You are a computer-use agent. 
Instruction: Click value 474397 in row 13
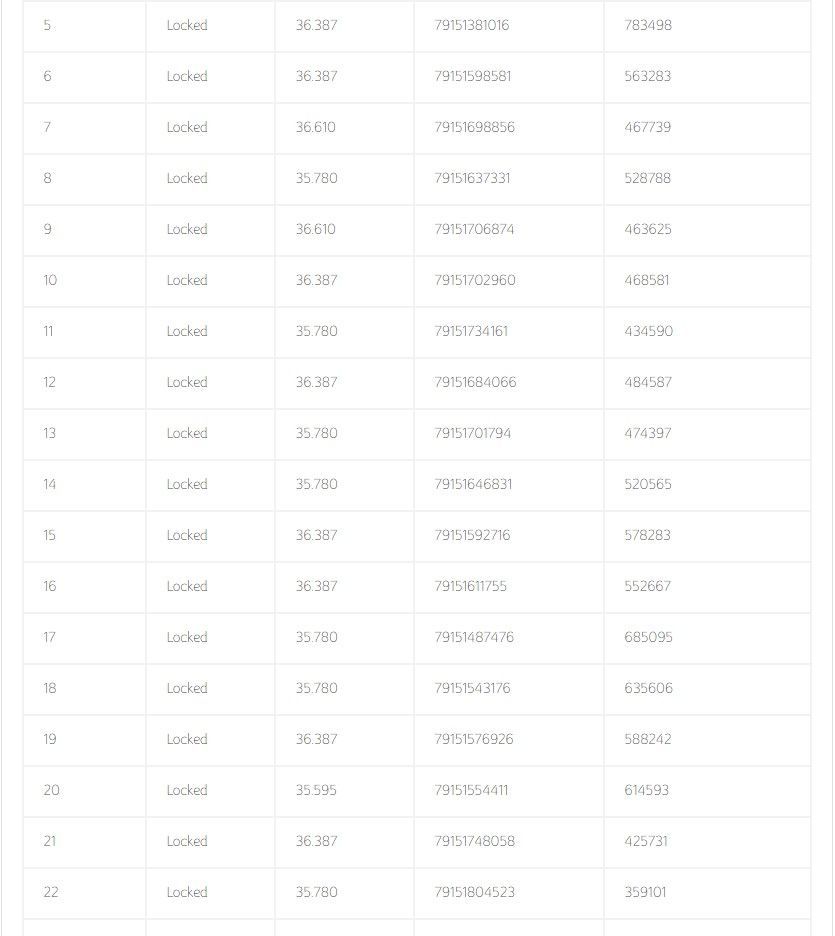(647, 434)
